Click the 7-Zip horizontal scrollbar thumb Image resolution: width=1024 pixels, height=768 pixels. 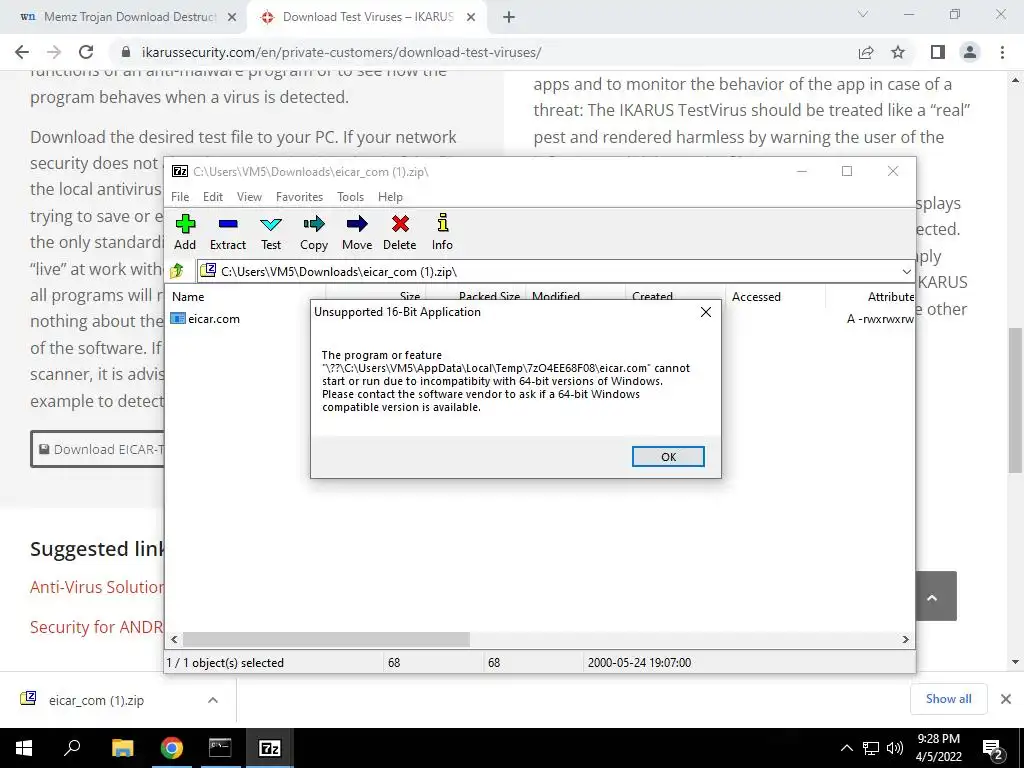326,639
